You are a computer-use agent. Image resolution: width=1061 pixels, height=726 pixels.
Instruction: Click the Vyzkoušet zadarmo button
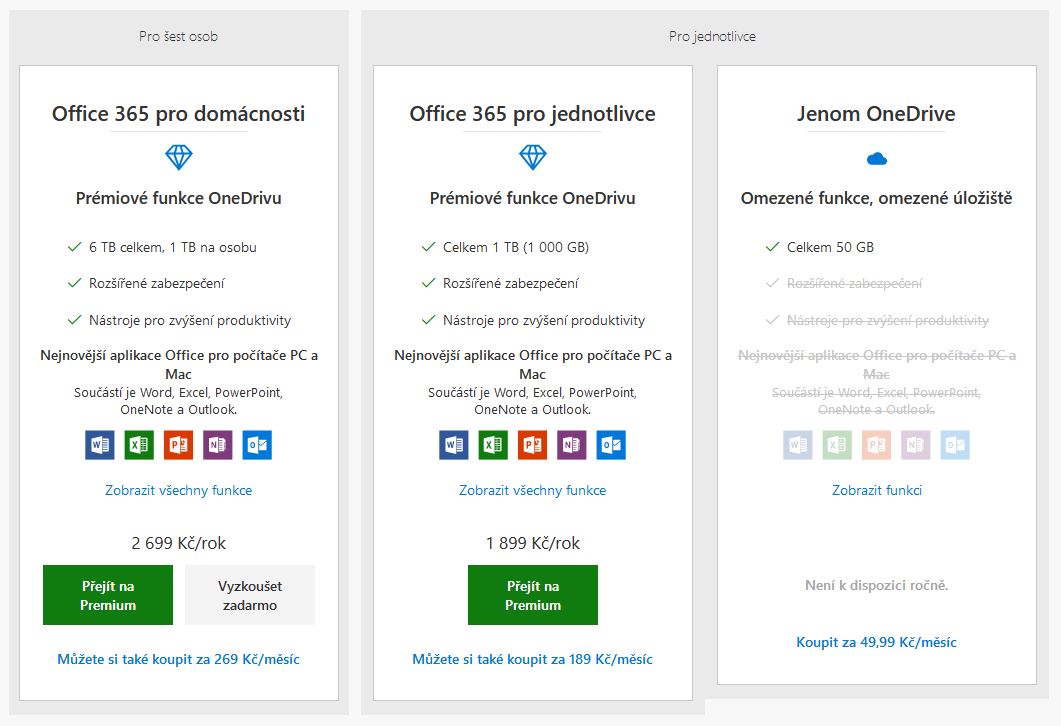[250, 595]
